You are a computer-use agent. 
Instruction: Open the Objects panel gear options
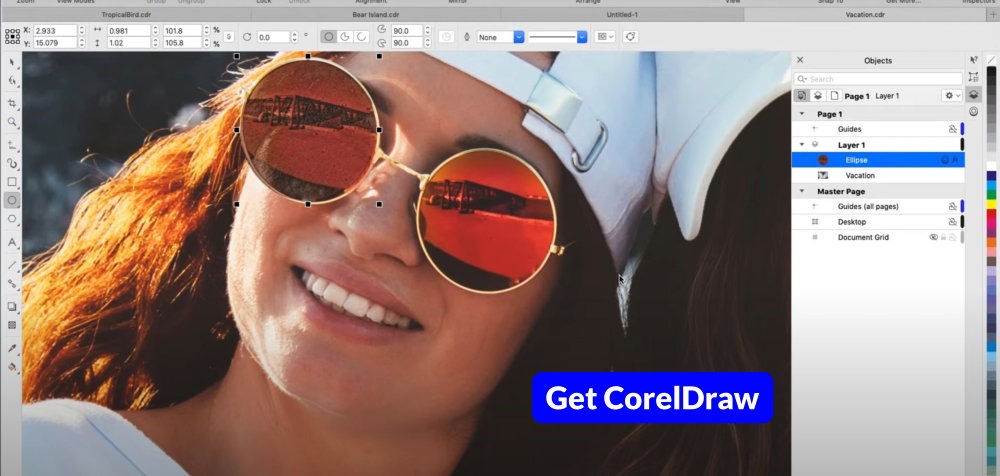tap(952, 96)
